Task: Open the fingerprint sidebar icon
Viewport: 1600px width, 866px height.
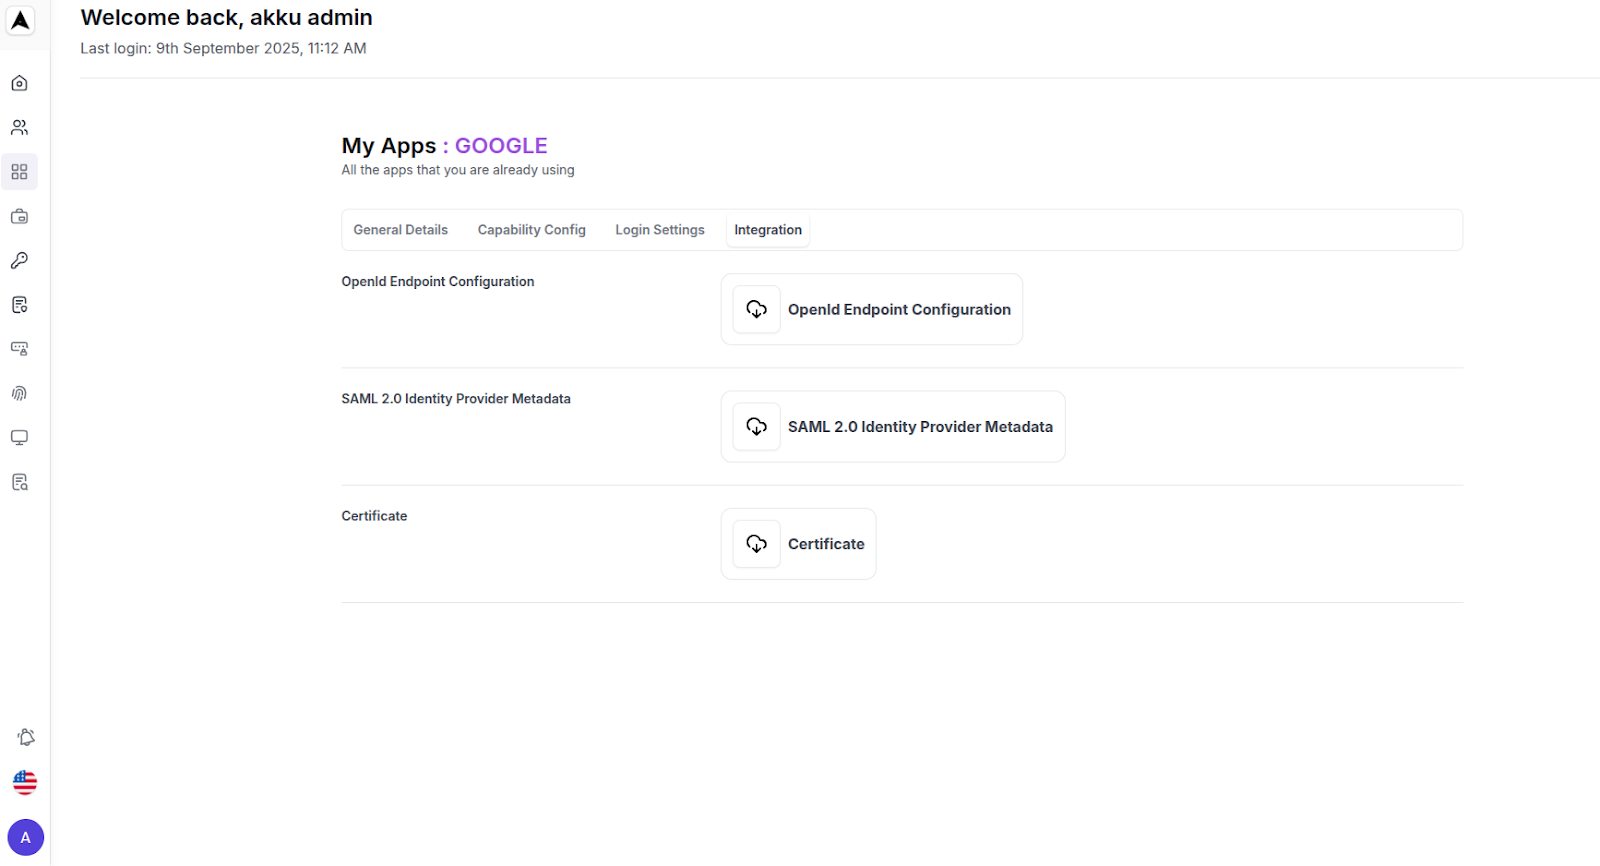Action: (19, 393)
